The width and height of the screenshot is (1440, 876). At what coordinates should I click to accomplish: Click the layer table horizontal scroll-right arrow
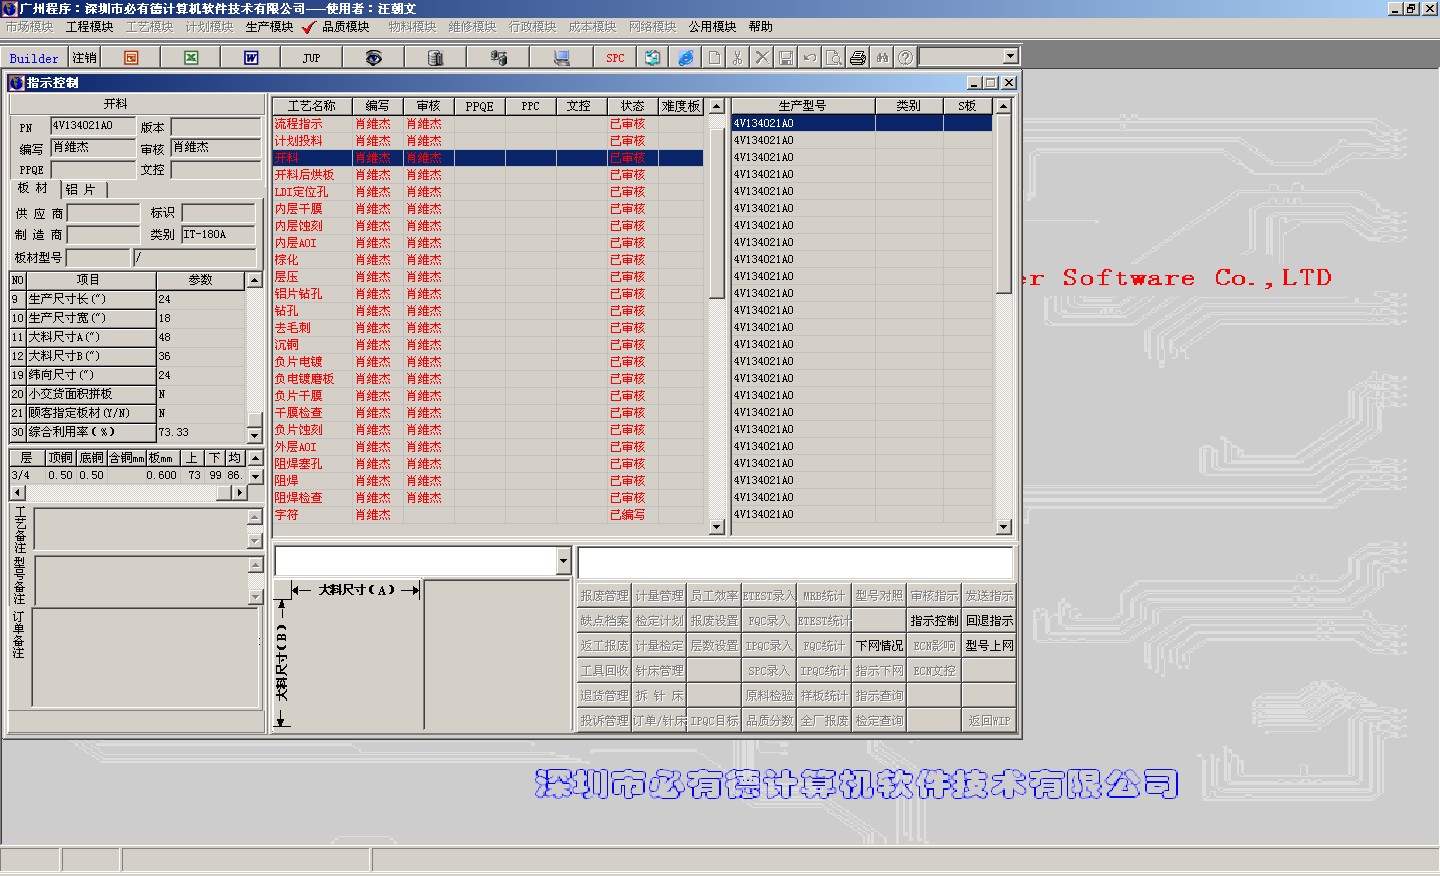click(x=239, y=492)
